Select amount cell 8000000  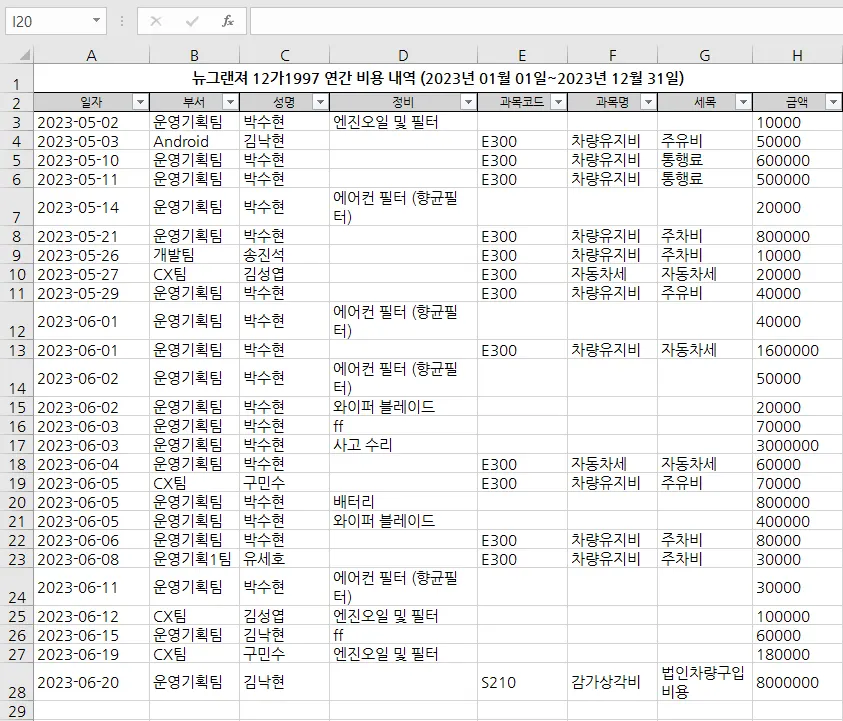click(797, 682)
